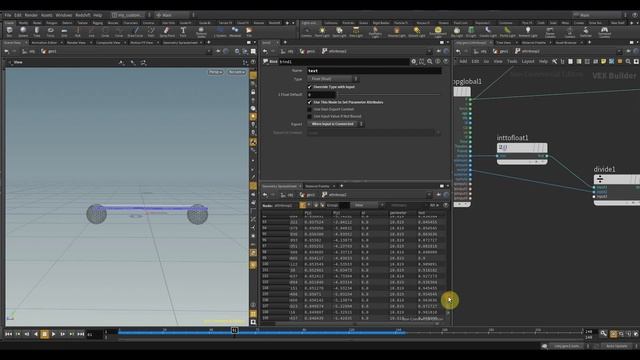Jump to the first frame
This screenshot has height=360, width=640.
coord(9,334)
